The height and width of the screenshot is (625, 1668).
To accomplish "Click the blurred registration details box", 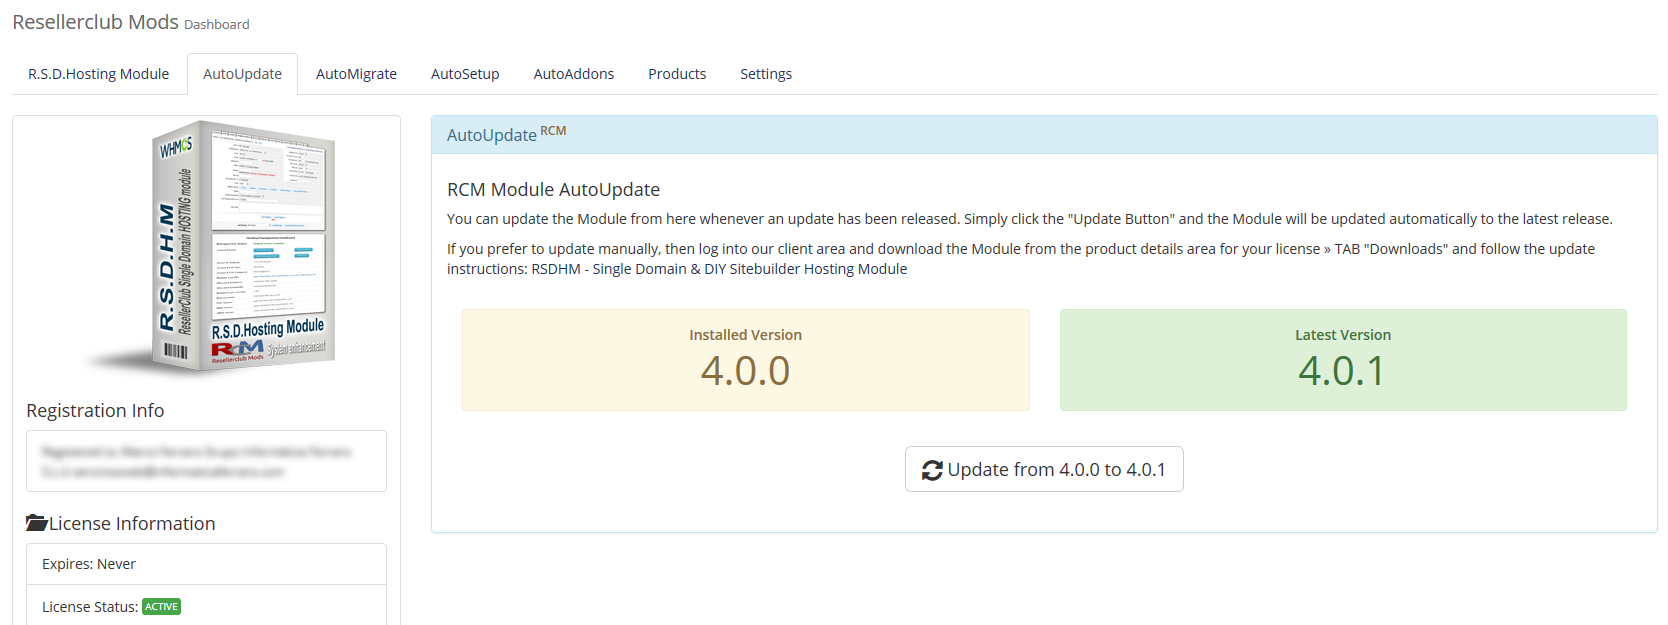I will 206,461.
